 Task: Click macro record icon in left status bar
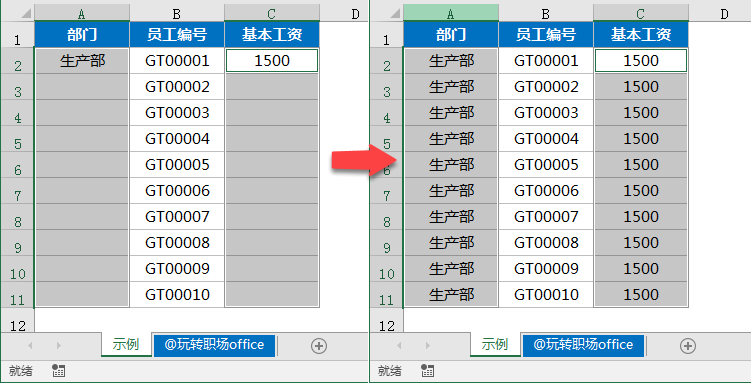(58, 370)
